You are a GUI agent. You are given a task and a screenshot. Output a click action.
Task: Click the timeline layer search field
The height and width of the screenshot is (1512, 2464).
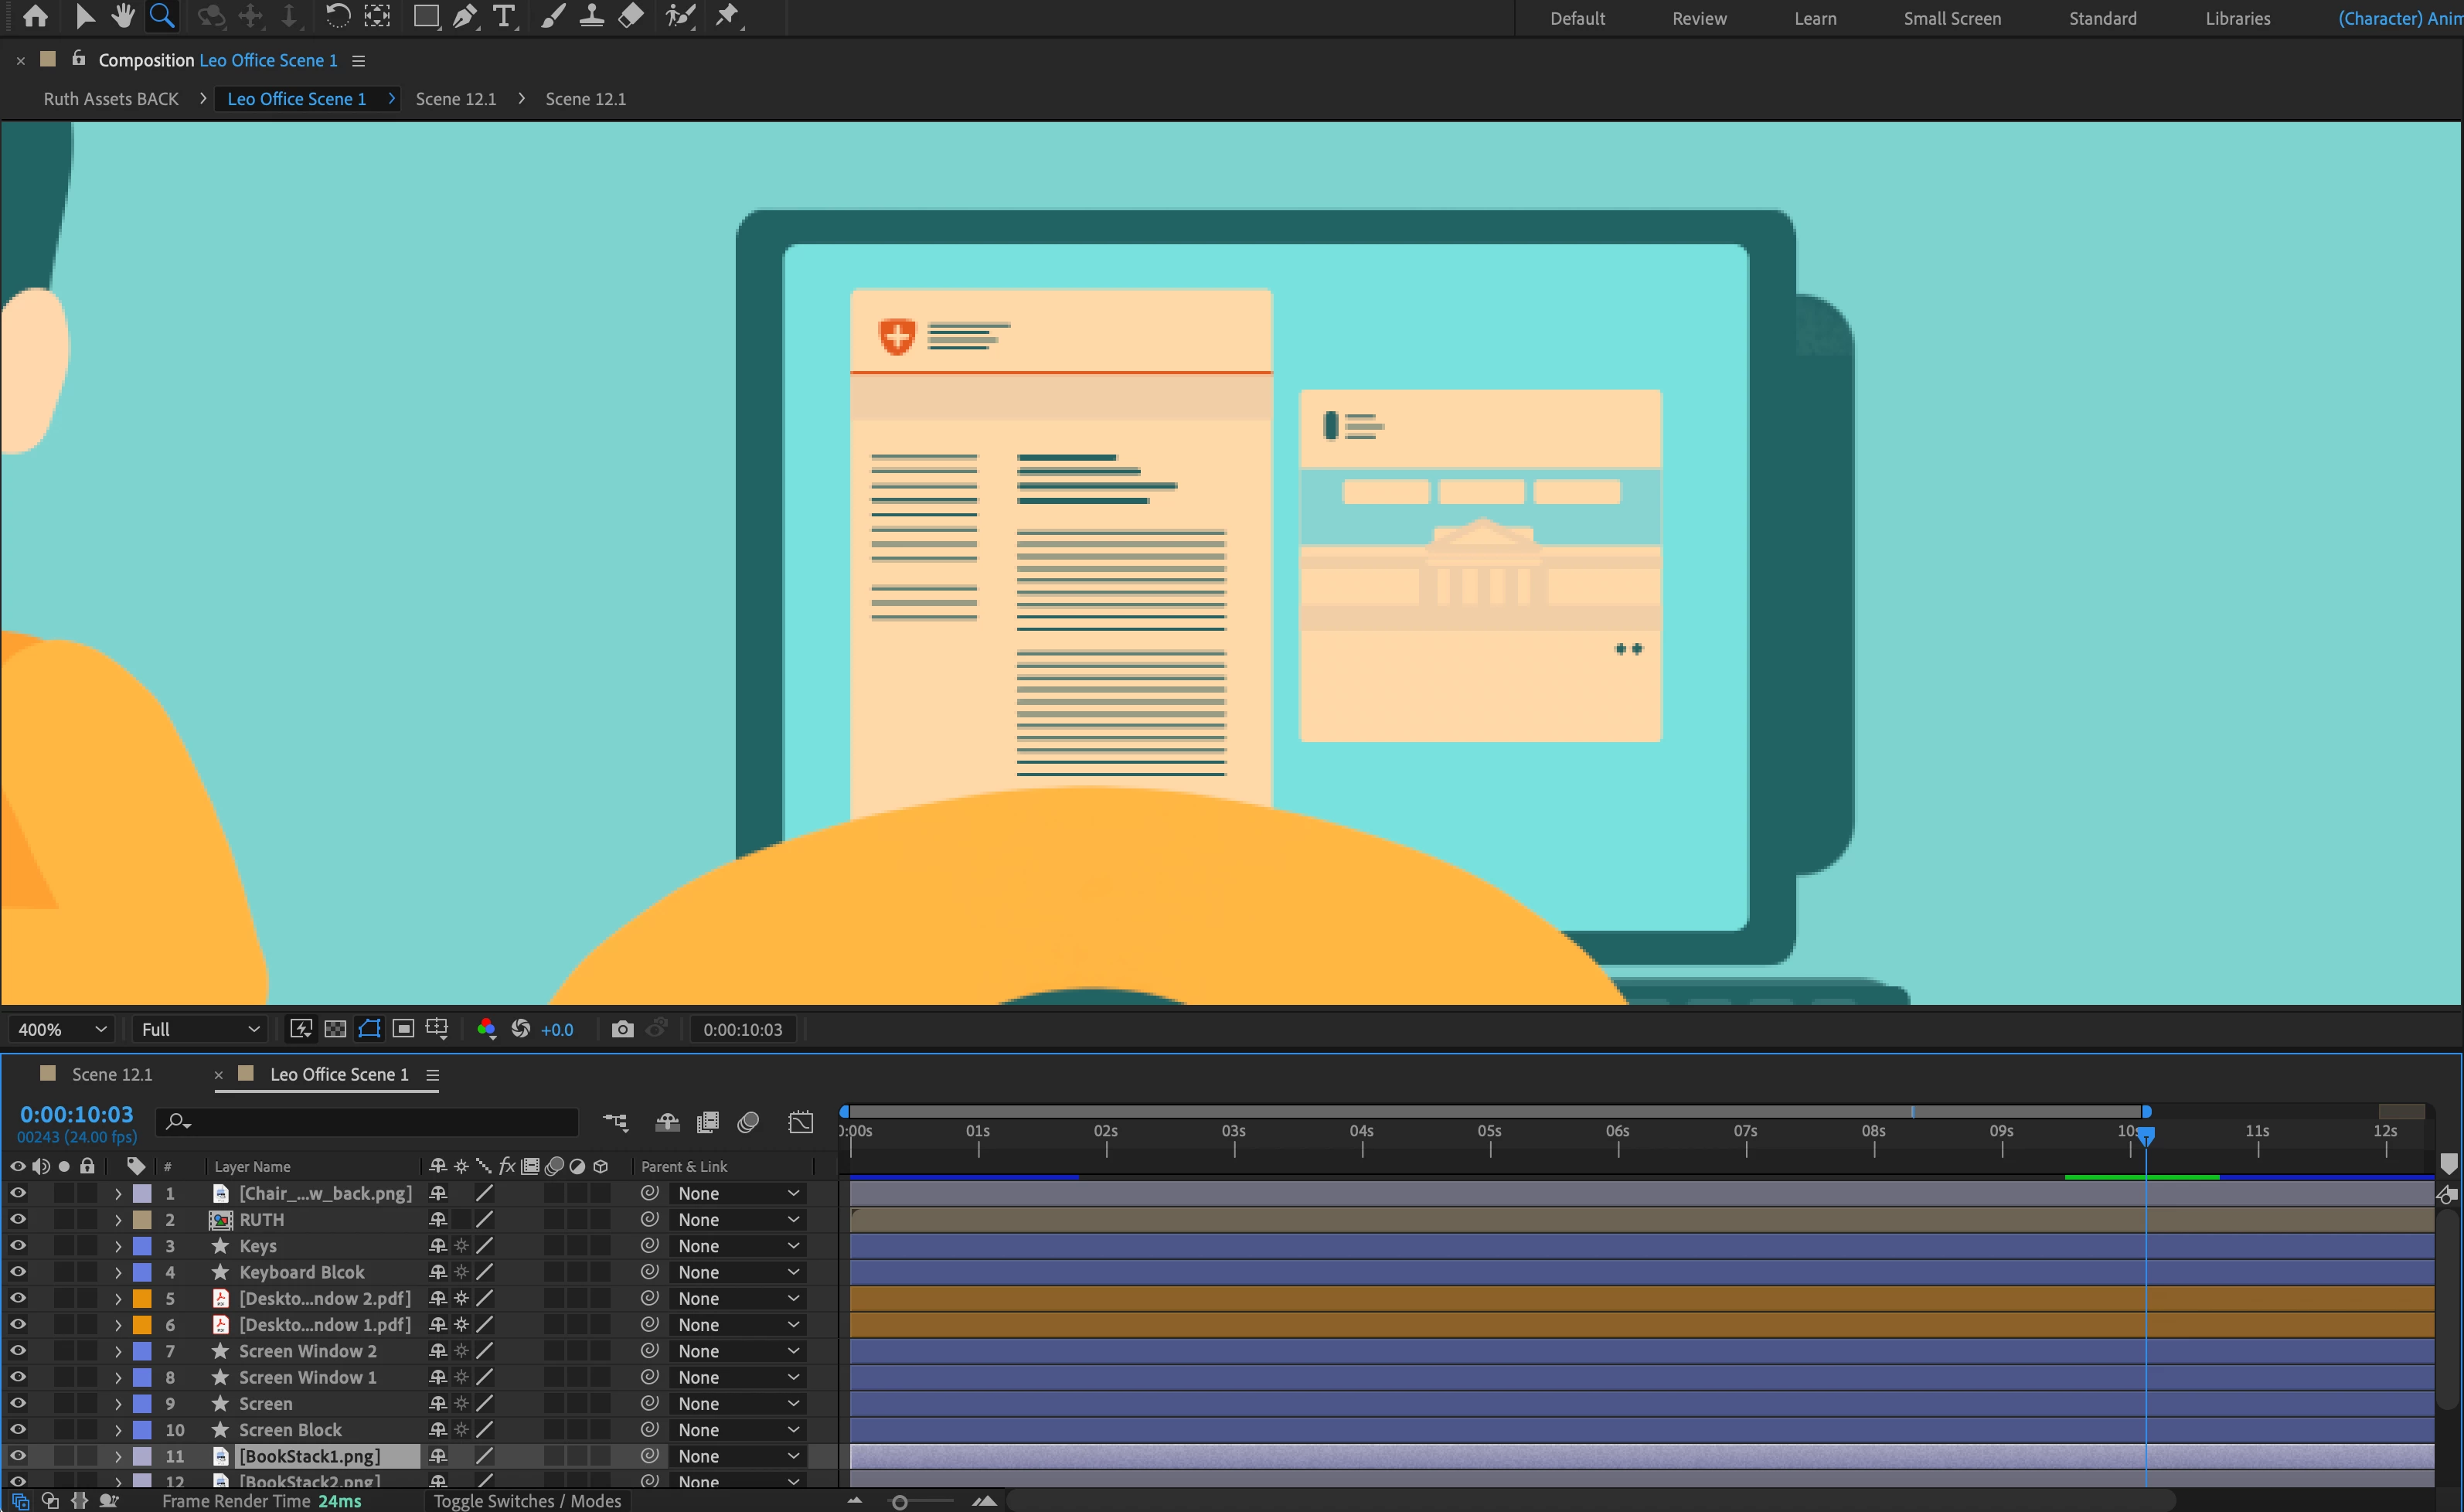(380, 1122)
